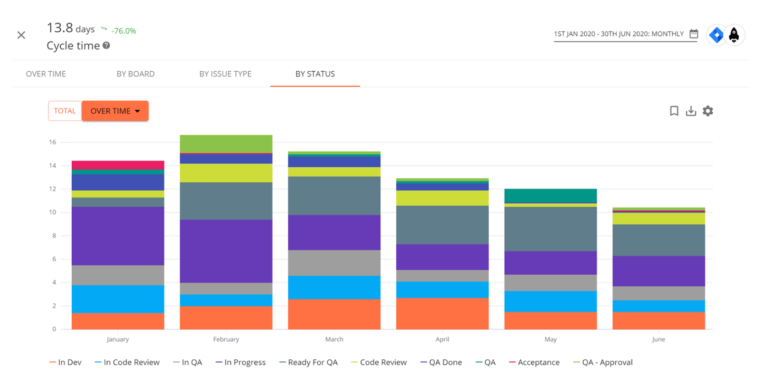Open the calendar date picker icon

tap(694, 34)
